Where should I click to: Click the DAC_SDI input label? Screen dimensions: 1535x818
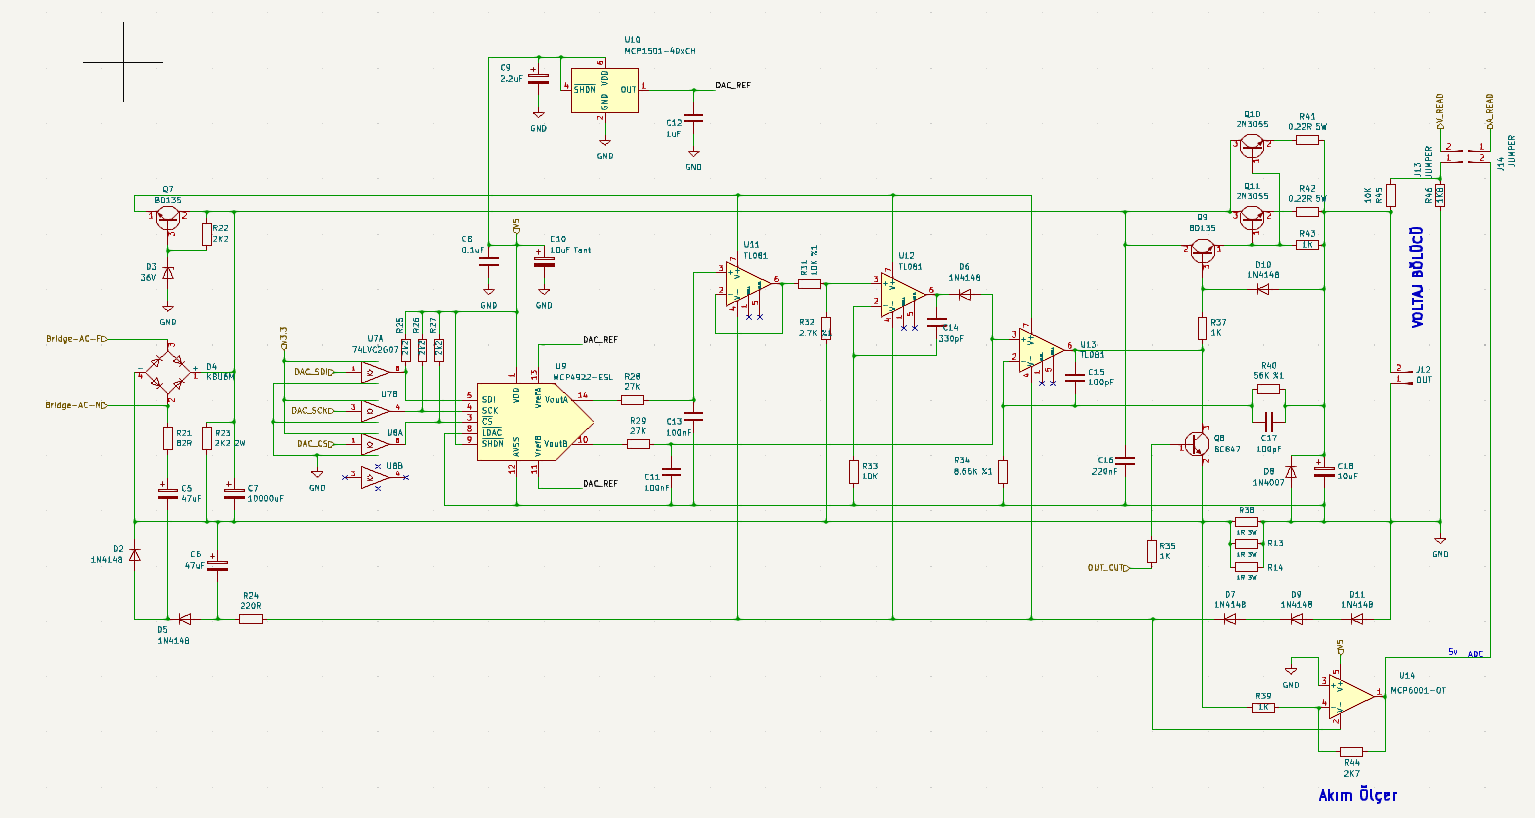coord(315,372)
